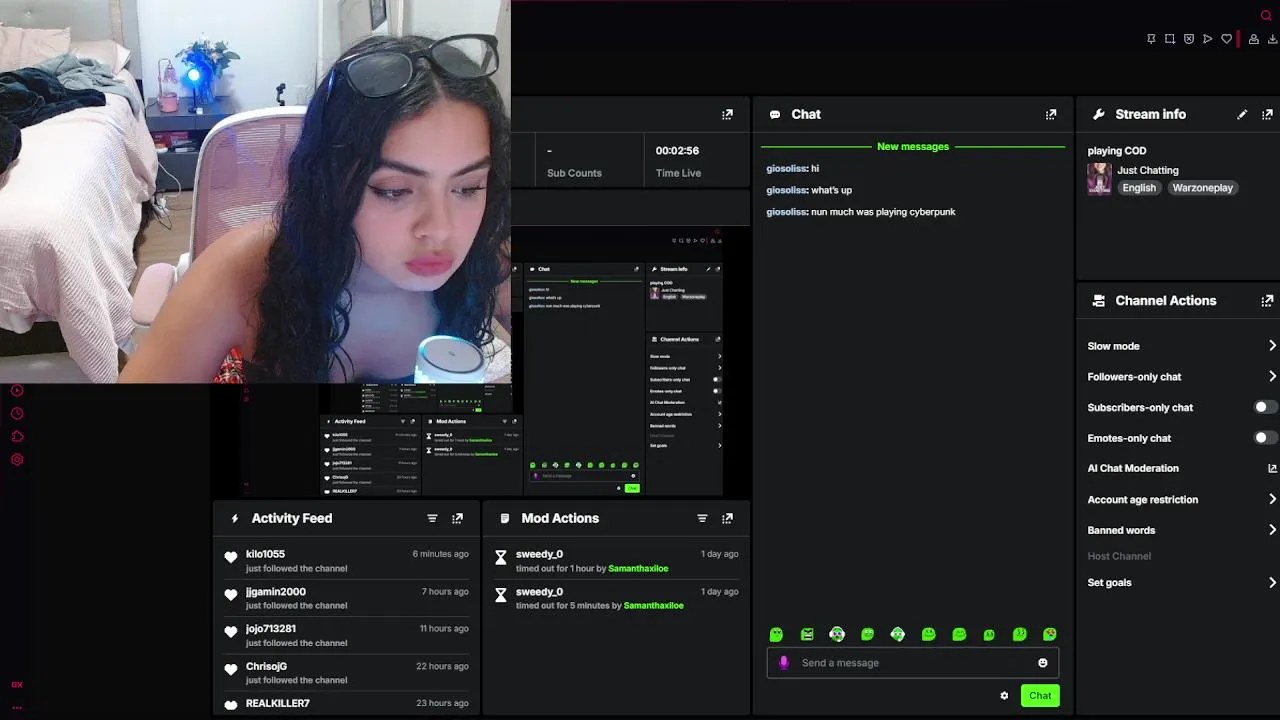Open the emoji picker smiley in message box
1280x720 pixels.
coord(1043,663)
